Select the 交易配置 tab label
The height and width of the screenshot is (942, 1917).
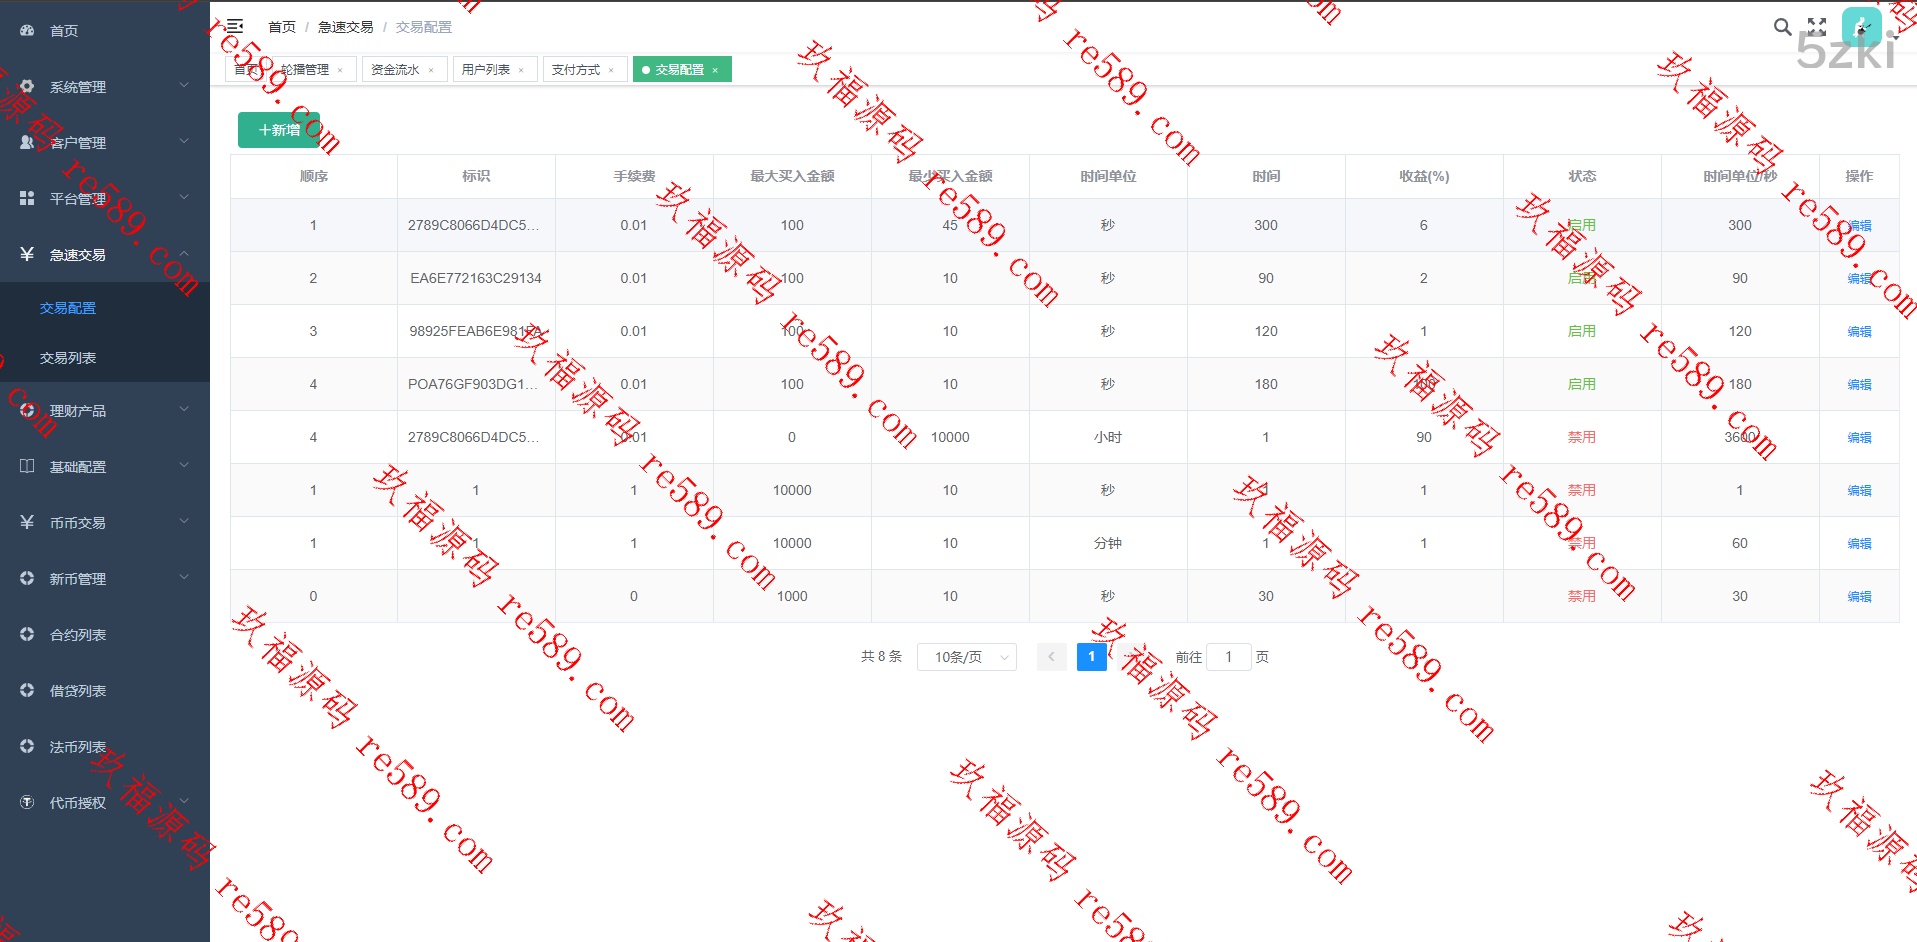click(x=680, y=70)
